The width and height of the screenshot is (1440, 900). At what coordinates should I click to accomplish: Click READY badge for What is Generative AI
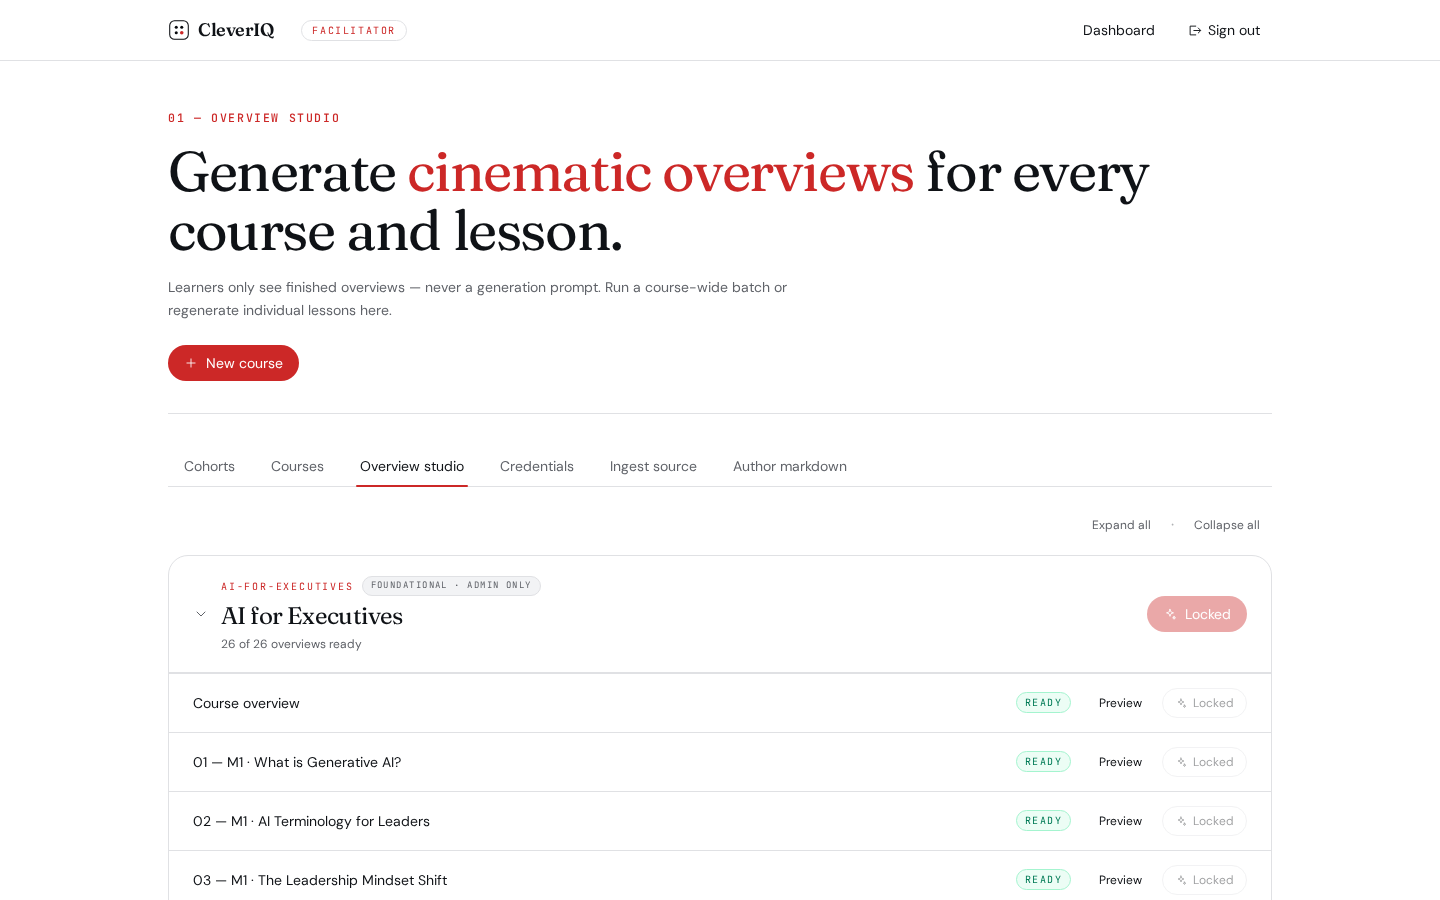pyautogui.click(x=1043, y=762)
